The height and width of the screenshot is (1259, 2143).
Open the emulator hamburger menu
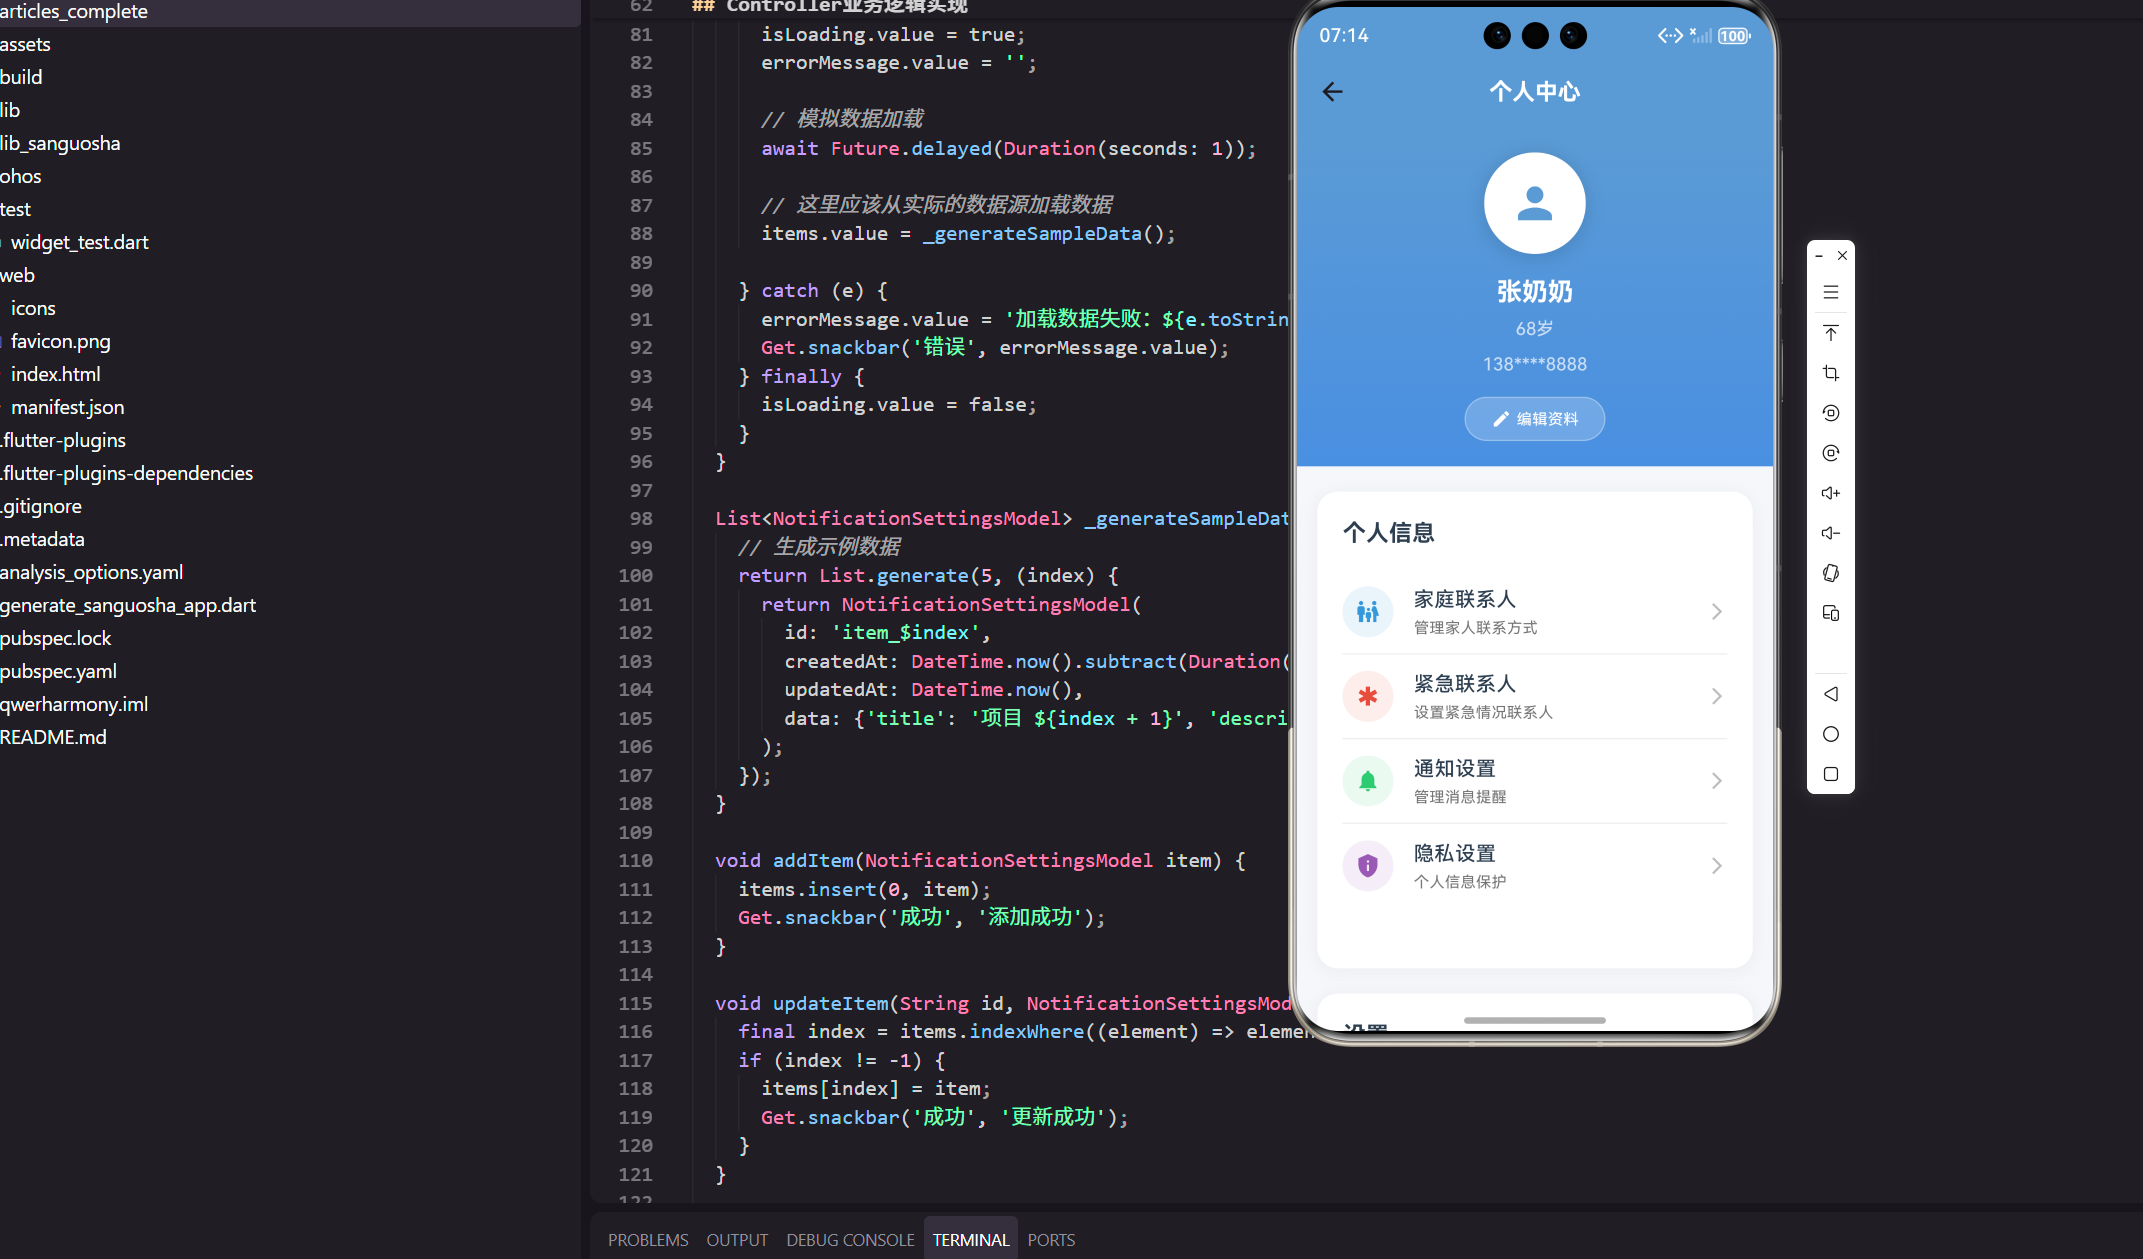coord(1830,292)
